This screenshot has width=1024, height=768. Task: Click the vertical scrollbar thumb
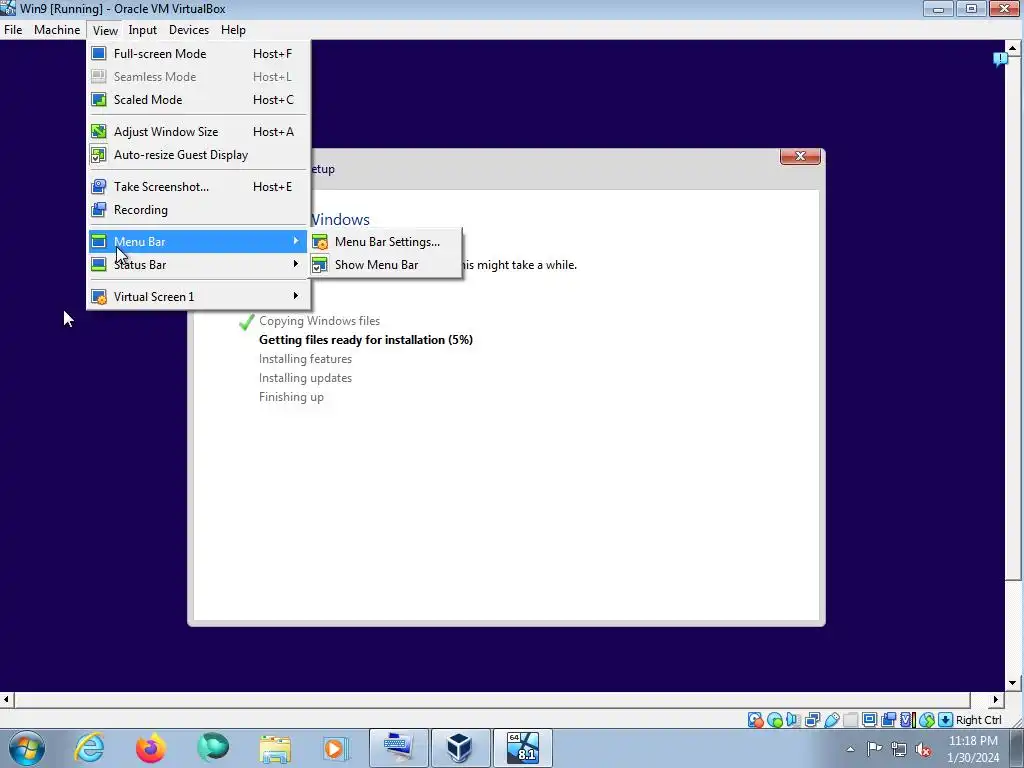point(1013,318)
